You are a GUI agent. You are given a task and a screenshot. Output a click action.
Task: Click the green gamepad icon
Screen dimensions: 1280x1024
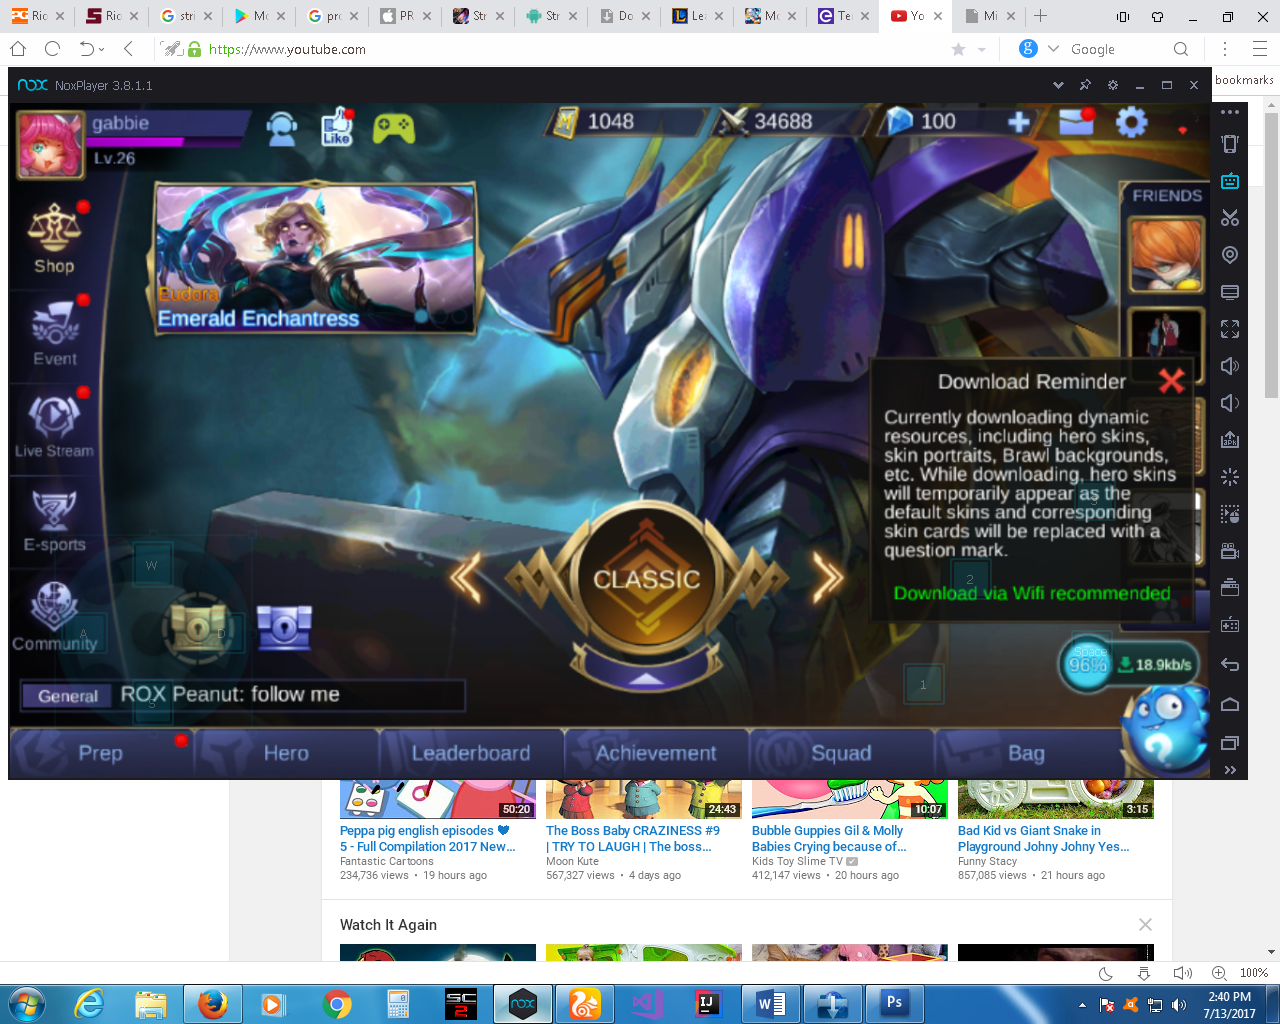(x=393, y=128)
